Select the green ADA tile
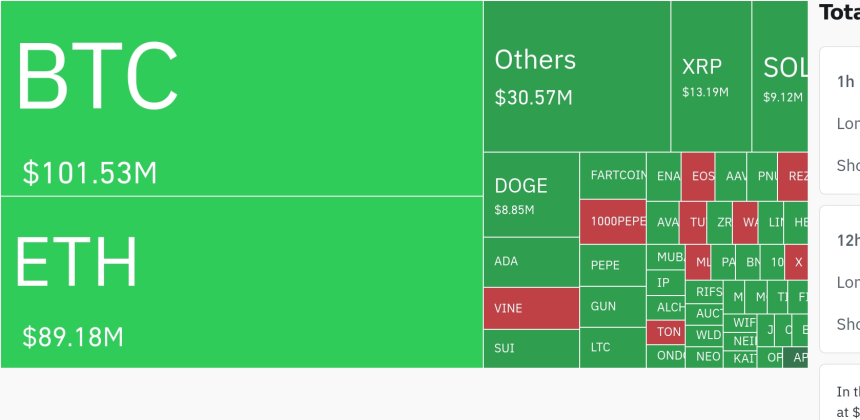The height and width of the screenshot is (420, 860). [x=531, y=262]
